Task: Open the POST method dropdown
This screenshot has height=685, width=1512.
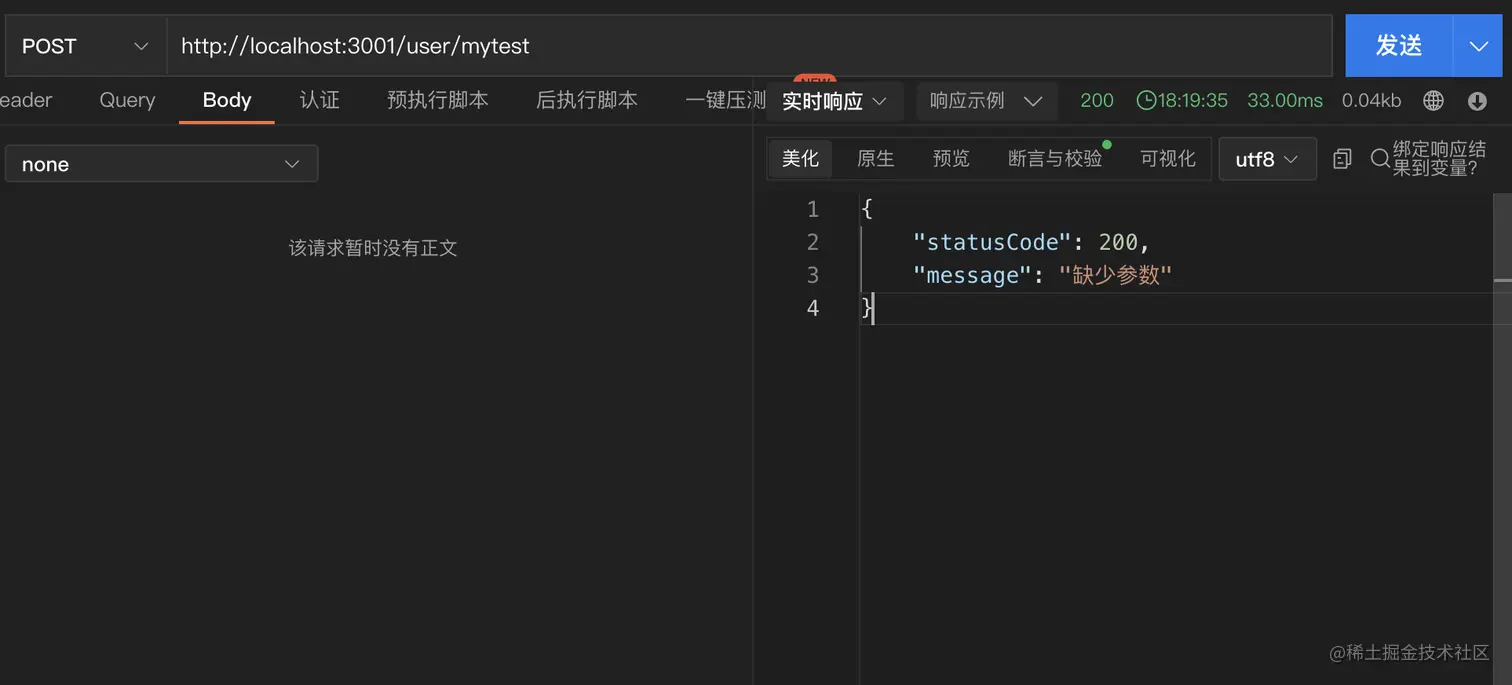Action: [85, 46]
